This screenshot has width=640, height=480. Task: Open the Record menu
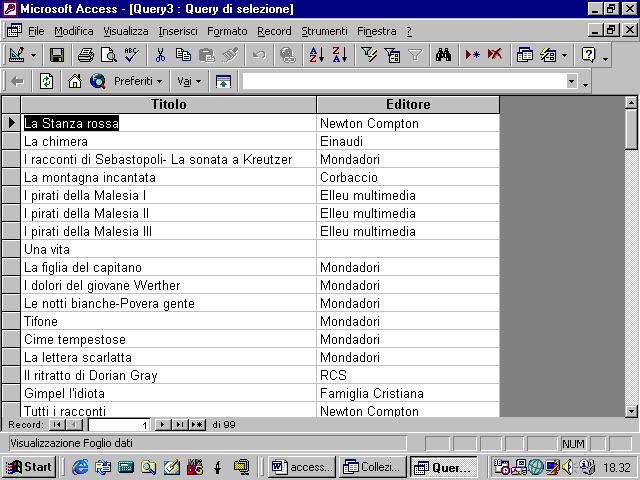pos(274,31)
